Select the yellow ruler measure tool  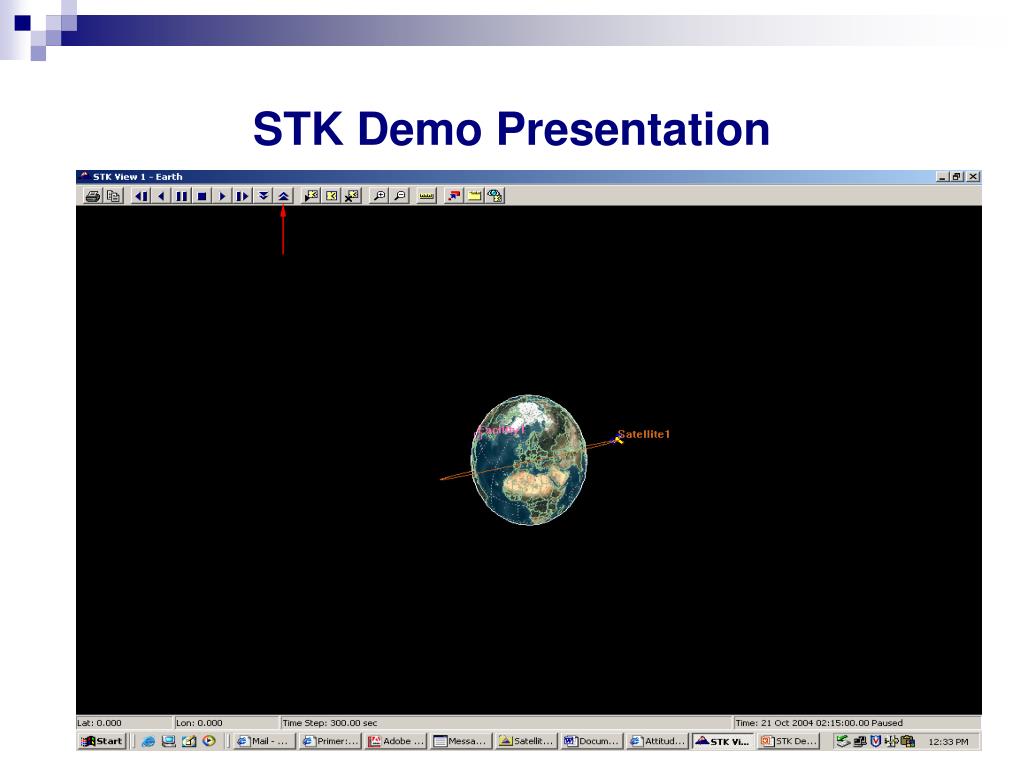tap(426, 196)
